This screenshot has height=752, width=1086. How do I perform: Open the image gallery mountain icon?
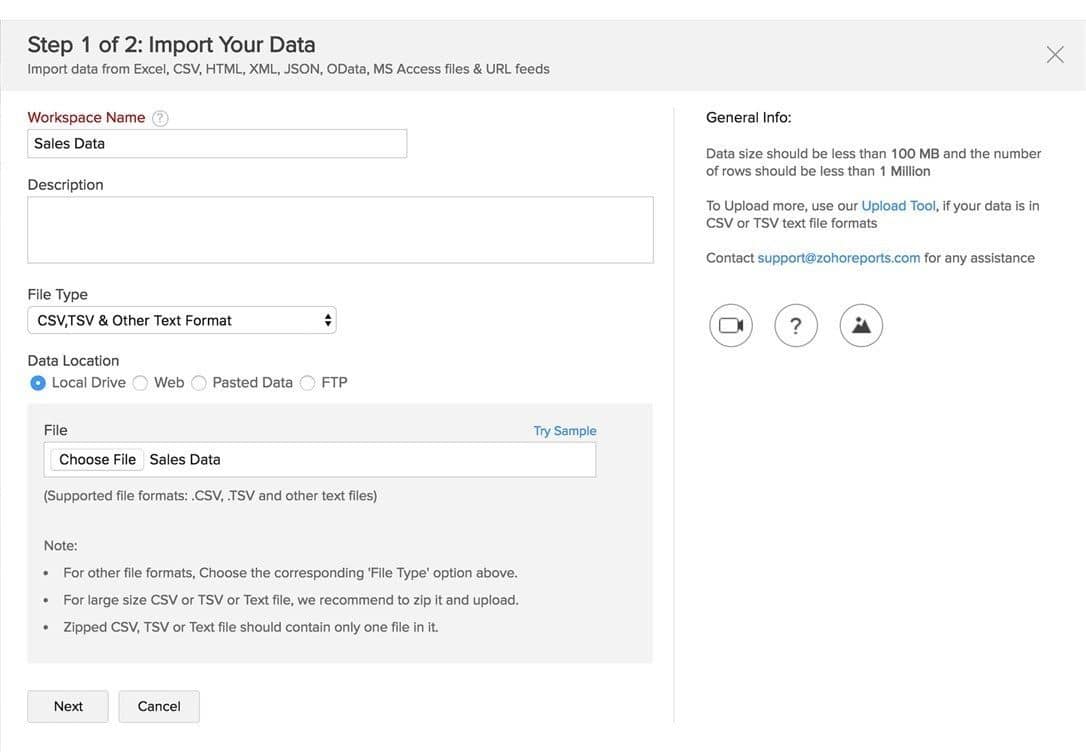point(861,325)
